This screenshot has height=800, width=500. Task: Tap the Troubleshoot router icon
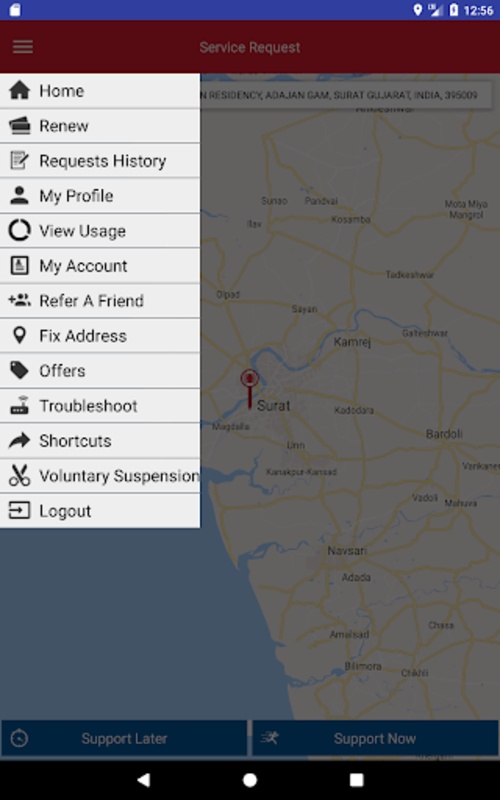click(19, 406)
